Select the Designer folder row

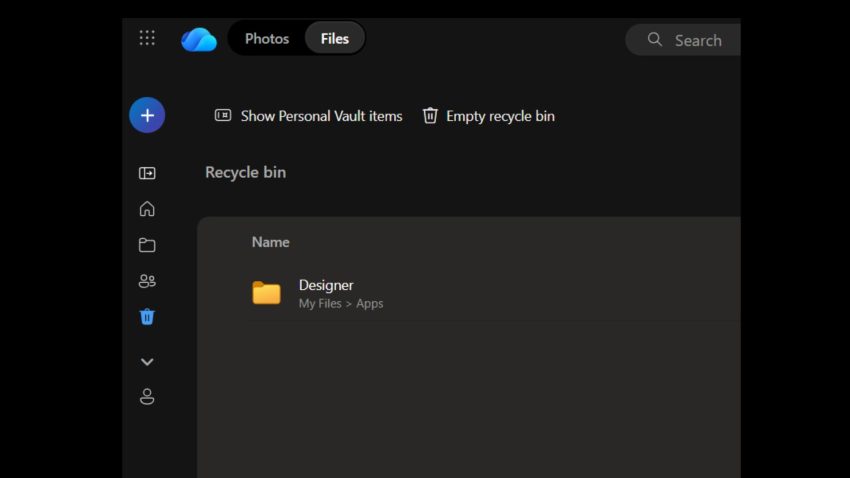(x=493, y=293)
